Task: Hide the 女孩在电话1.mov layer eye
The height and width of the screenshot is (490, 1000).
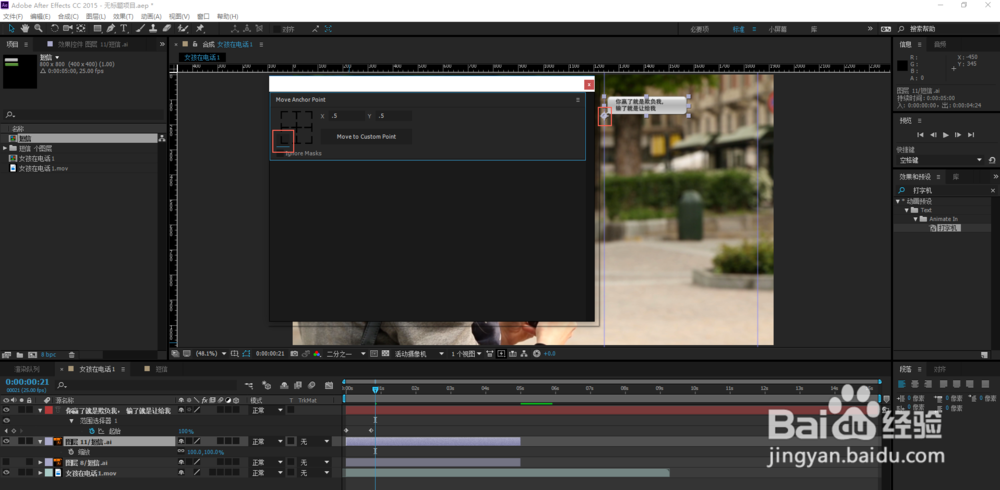Action: click(x=6, y=473)
